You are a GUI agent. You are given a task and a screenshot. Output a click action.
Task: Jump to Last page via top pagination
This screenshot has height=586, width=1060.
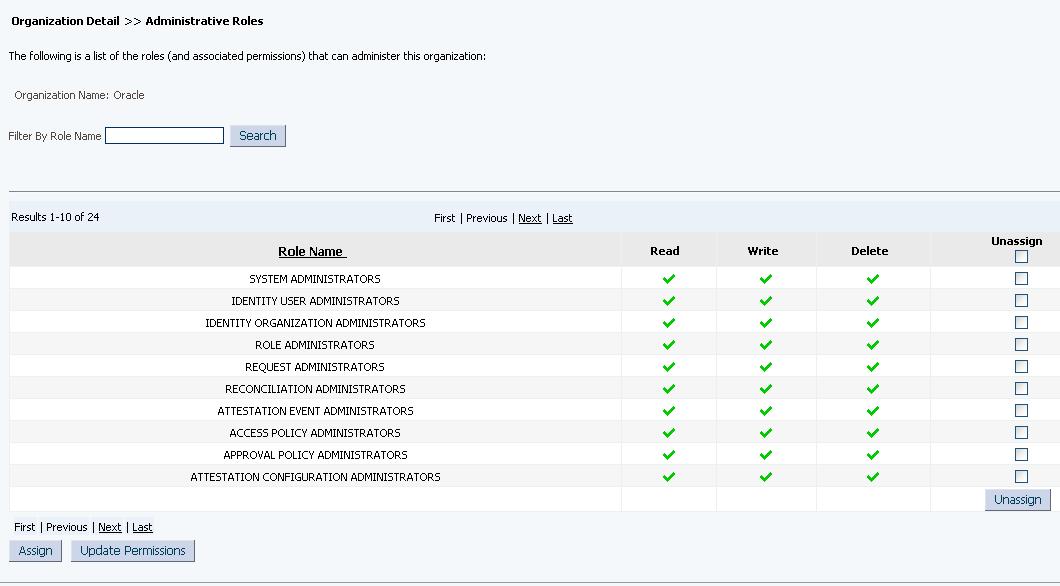[562, 218]
